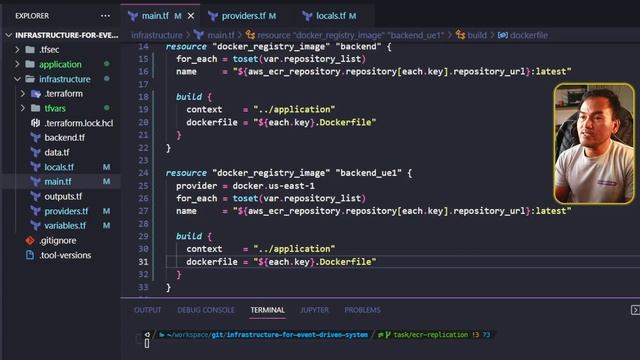Collapse the infrastructure folder chevron
This screenshot has height=360, width=640.
click(x=17, y=79)
